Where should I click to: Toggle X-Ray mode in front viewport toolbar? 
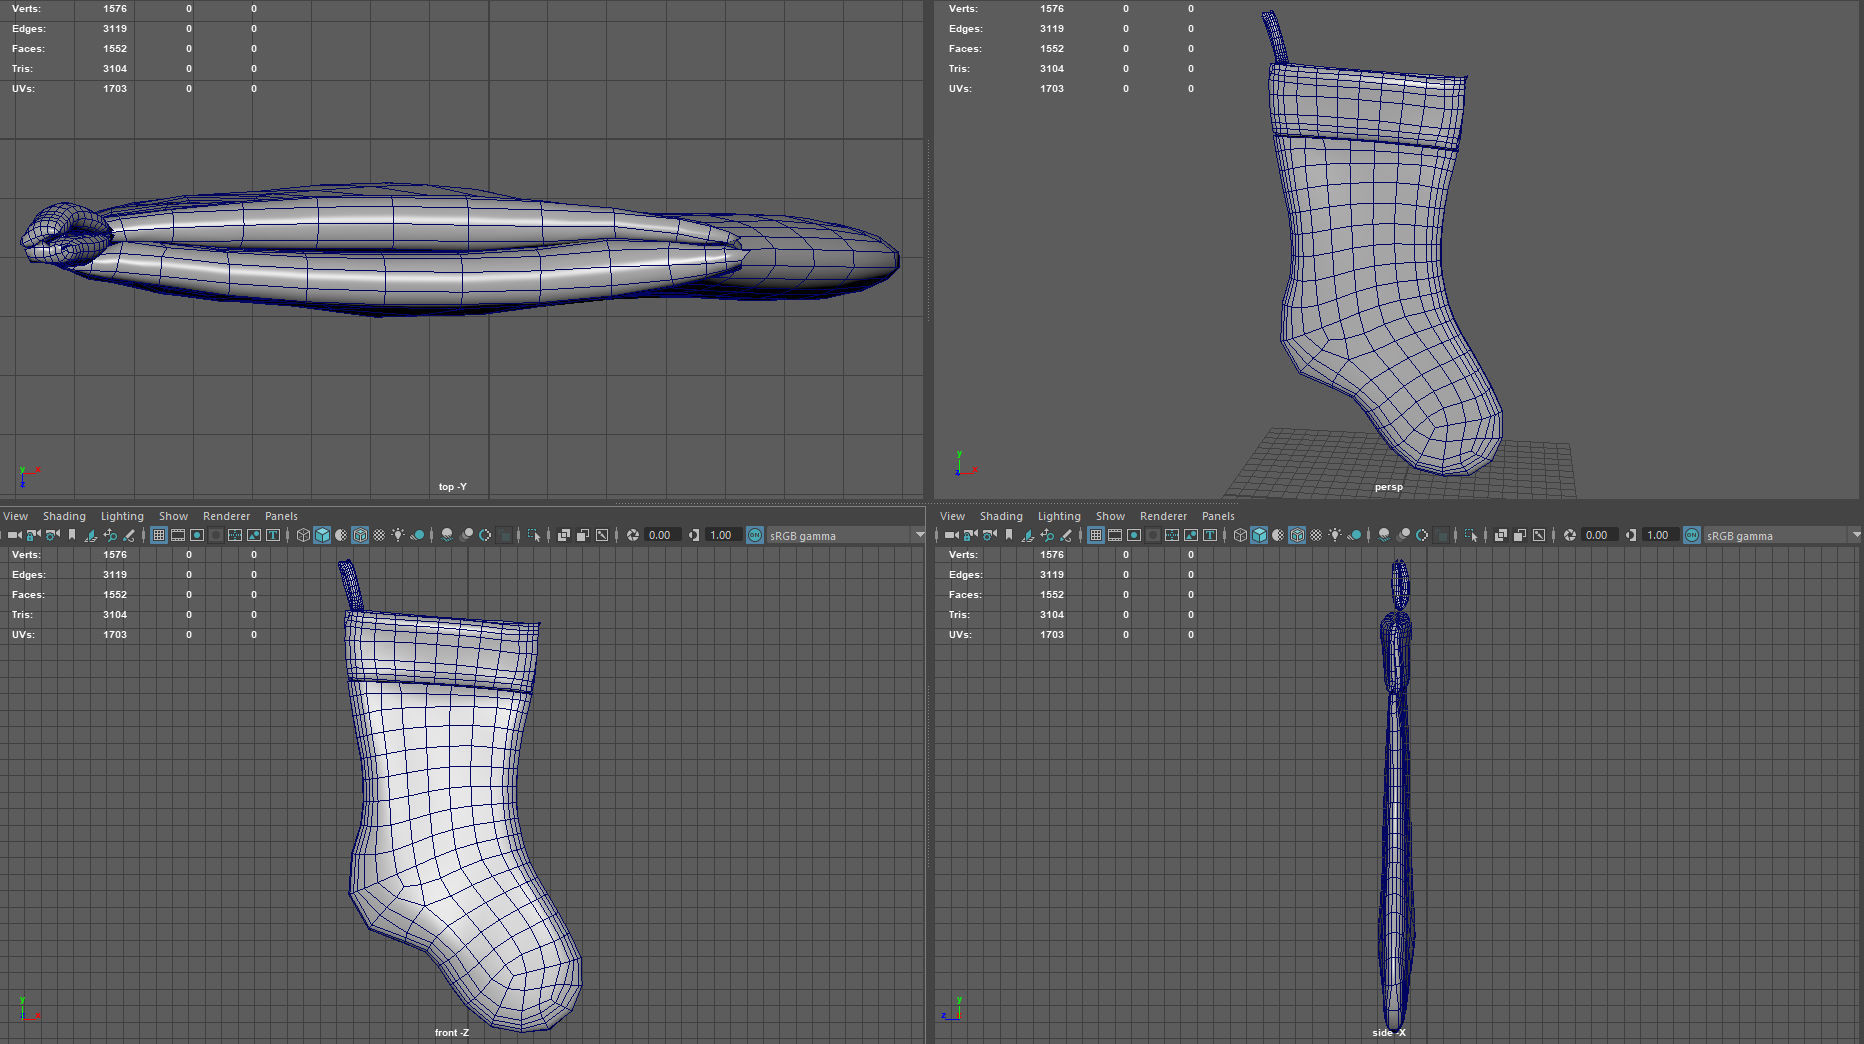[564, 535]
